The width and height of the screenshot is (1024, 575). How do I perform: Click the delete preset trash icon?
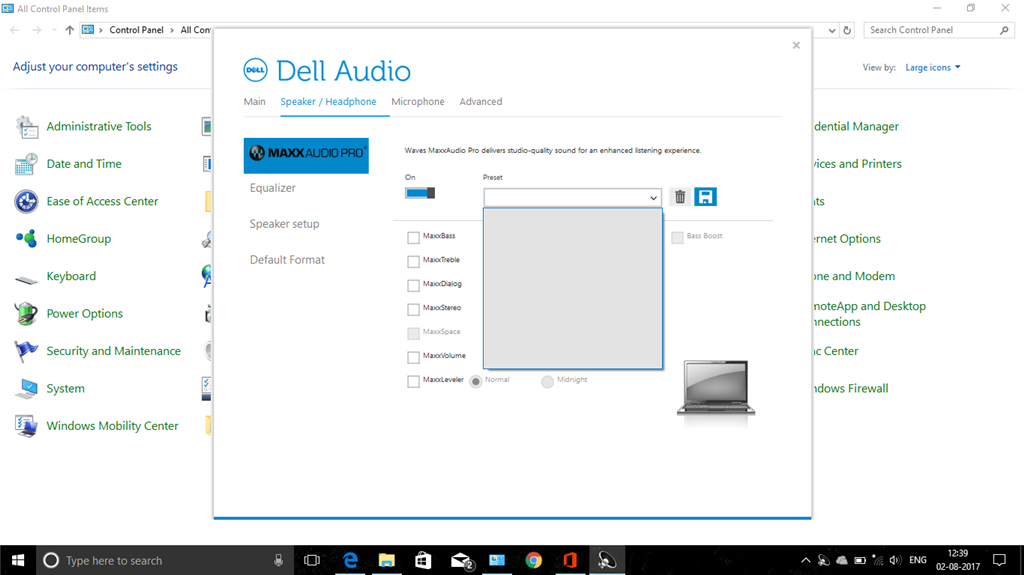[x=680, y=197]
